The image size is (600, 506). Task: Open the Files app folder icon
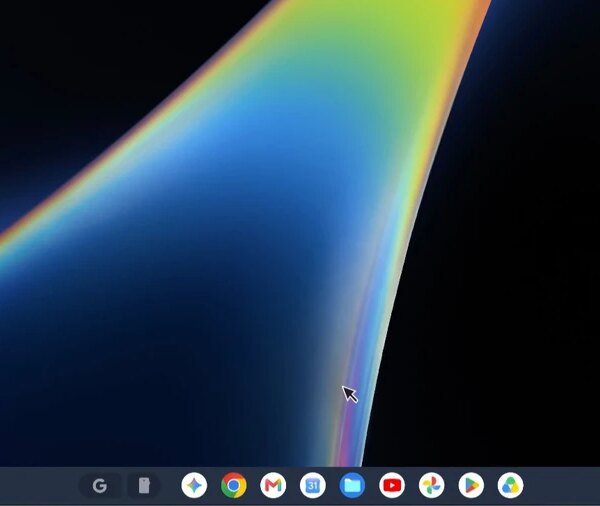[352, 485]
